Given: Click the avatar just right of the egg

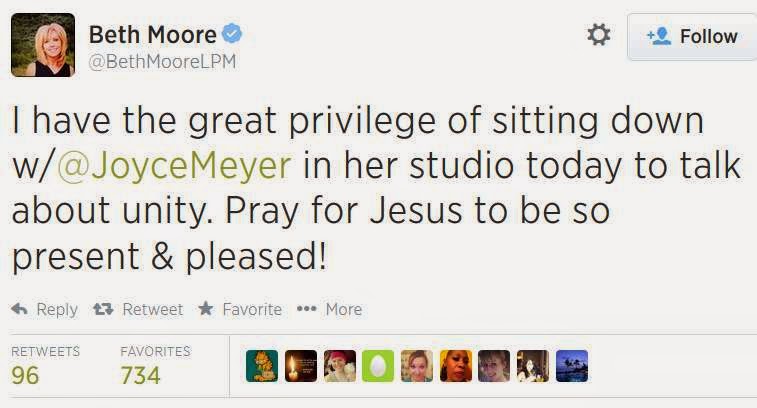Looking at the screenshot, I should pyautogui.click(x=417, y=366).
